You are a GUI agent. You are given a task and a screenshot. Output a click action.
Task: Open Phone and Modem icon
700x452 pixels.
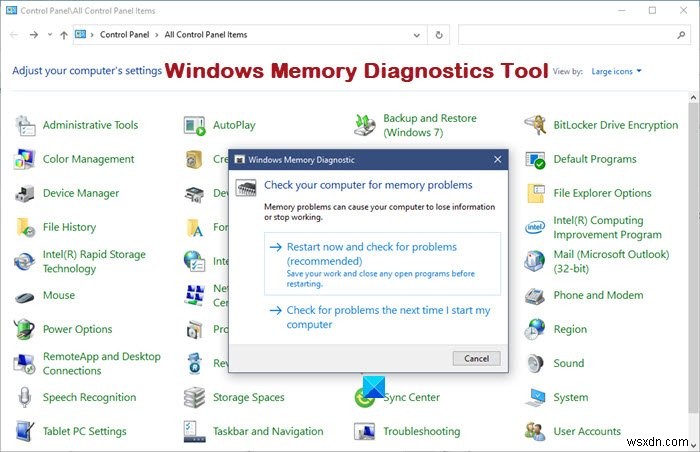pos(535,296)
